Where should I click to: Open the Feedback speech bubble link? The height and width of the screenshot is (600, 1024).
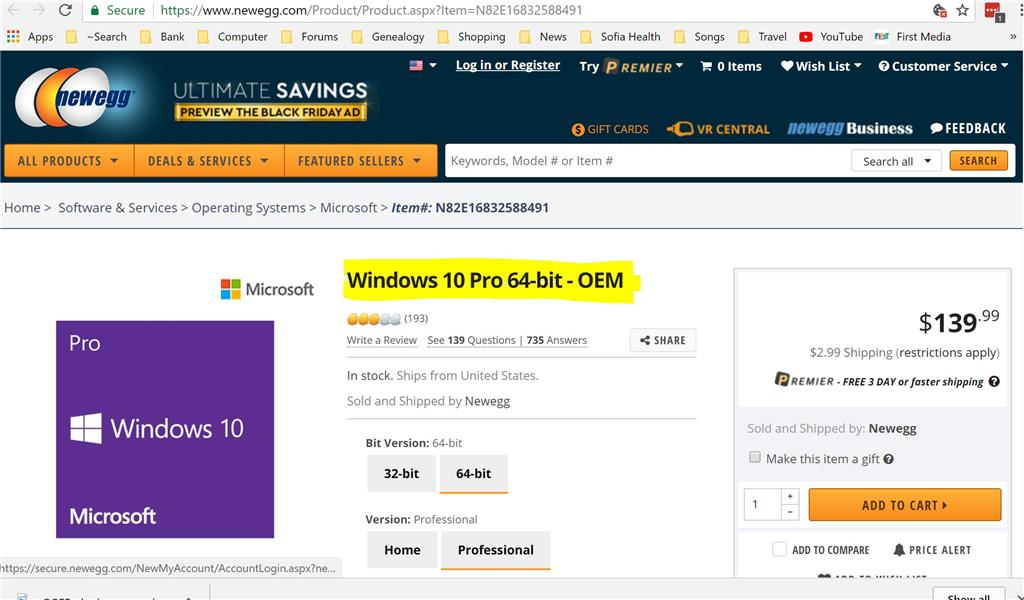(x=968, y=129)
